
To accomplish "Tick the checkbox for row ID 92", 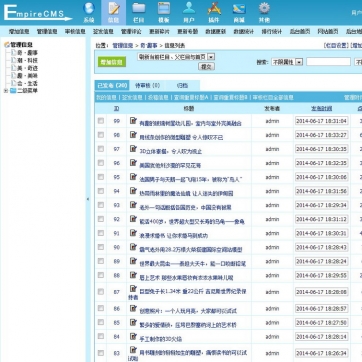I will coord(101,219).
